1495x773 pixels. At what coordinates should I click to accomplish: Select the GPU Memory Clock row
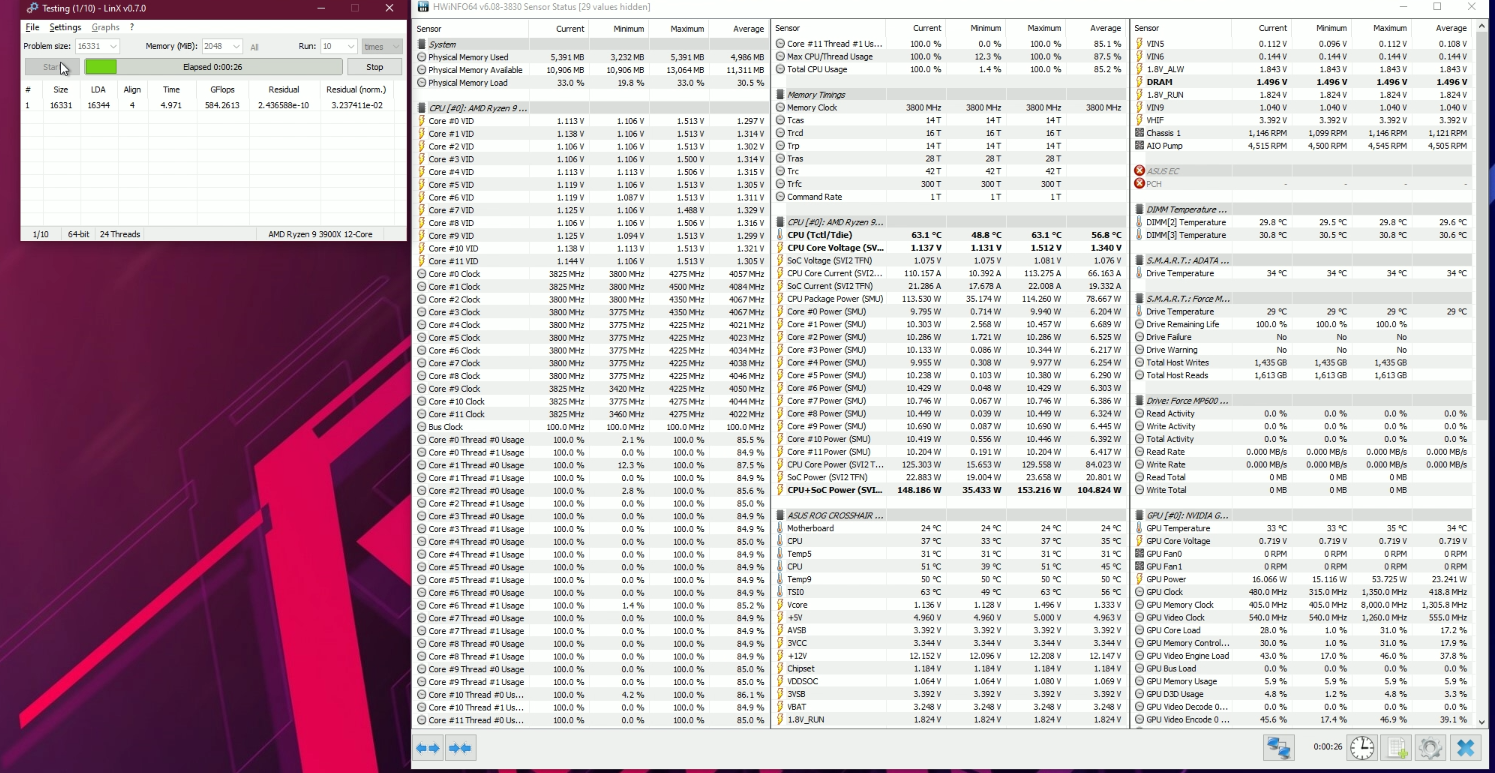[x=1304, y=605]
